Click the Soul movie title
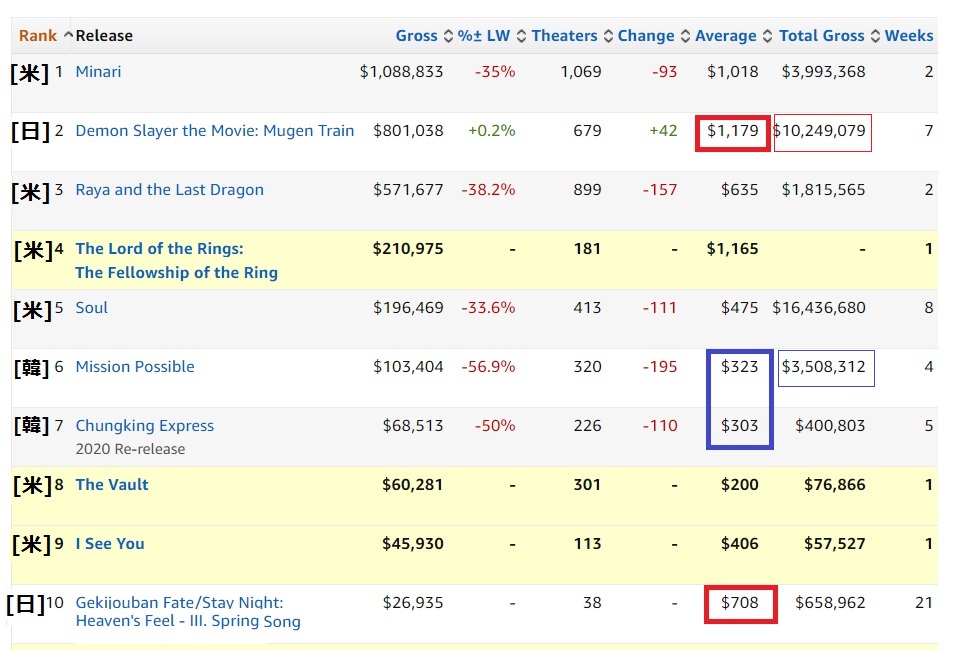Screen dimensions: 955x651 pyautogui.click(x=91, y=308)
